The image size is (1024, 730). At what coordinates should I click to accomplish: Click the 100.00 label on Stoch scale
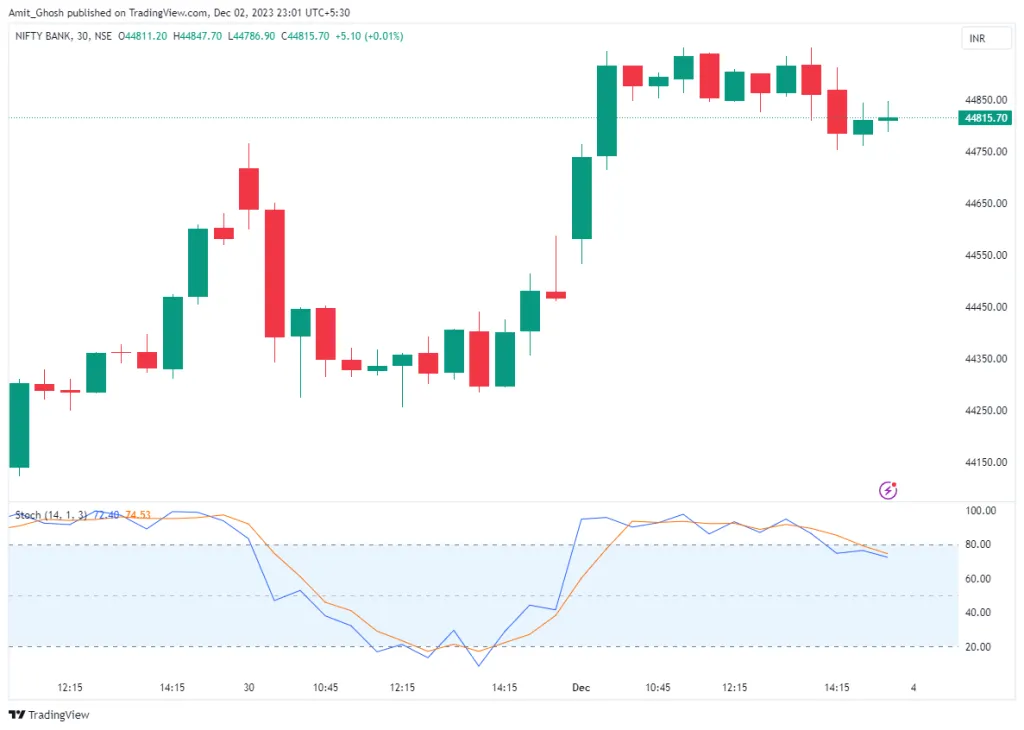point(981,511)
